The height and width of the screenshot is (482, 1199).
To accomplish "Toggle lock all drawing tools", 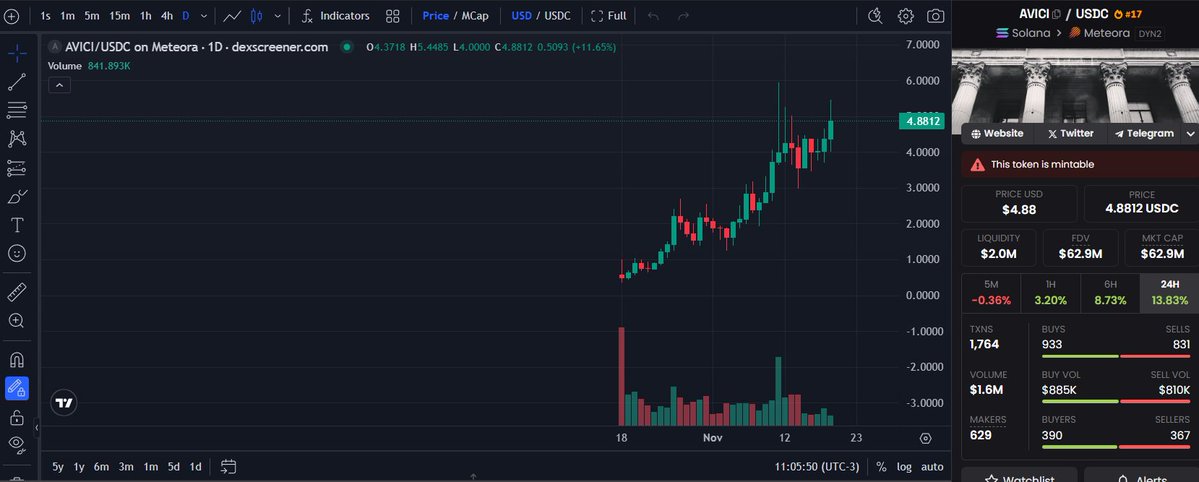I will pyautogui.click(x=17, y=418).
